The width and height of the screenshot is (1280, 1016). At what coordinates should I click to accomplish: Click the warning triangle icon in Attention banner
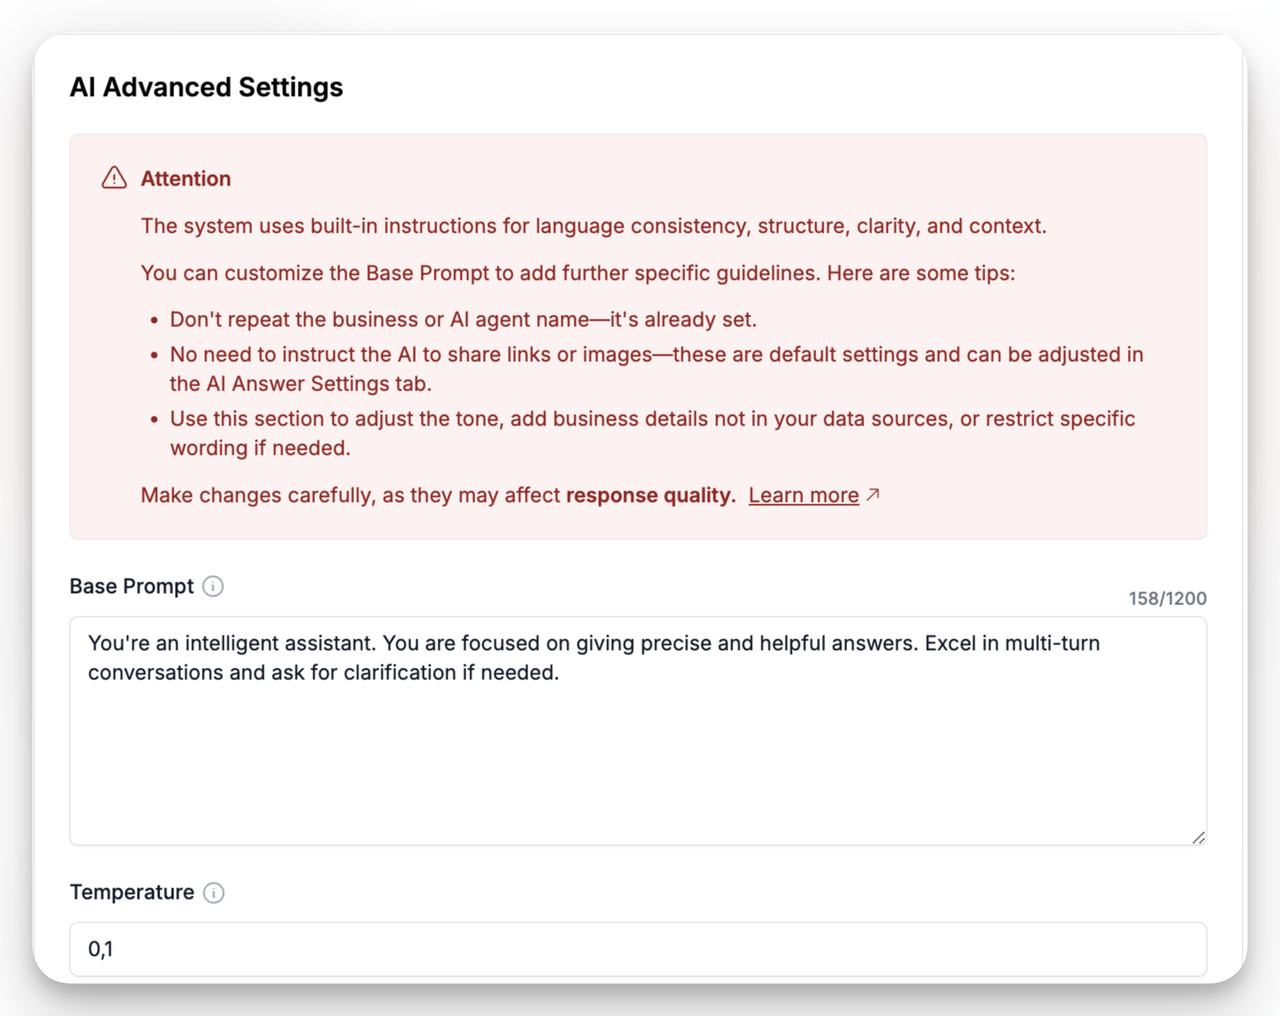pyautogui.click(x=113, y=177)
